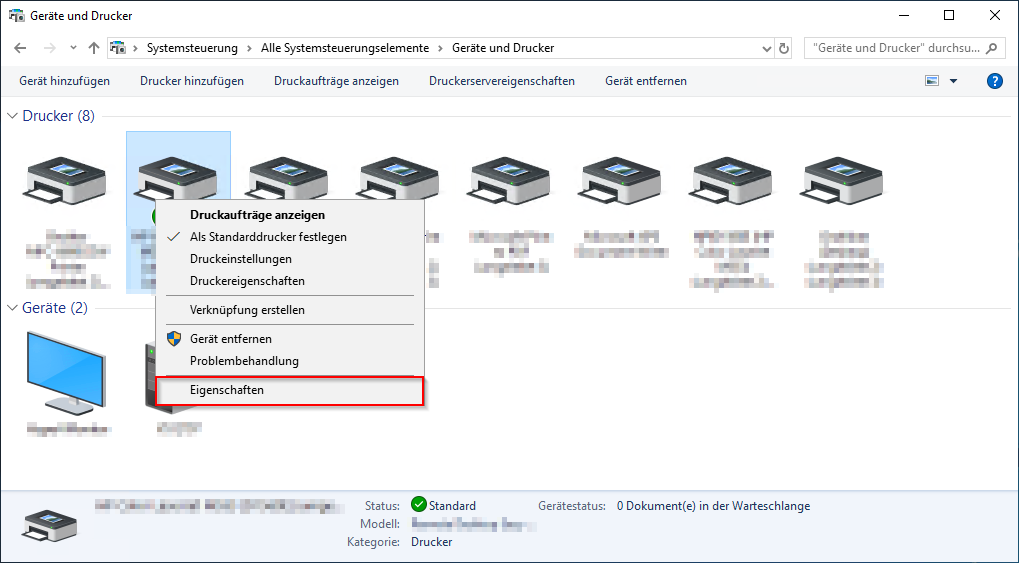Select the monitor device icon under Geräte
This screenshot has height=563, width=1019.
point(66,370)
